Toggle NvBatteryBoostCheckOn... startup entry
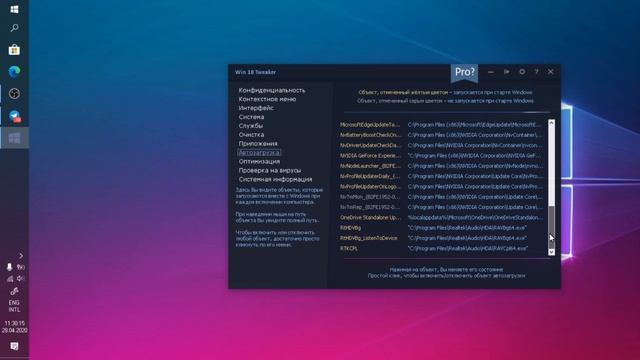The width and height of the screenshot is (640, 360). pos(370,135)
